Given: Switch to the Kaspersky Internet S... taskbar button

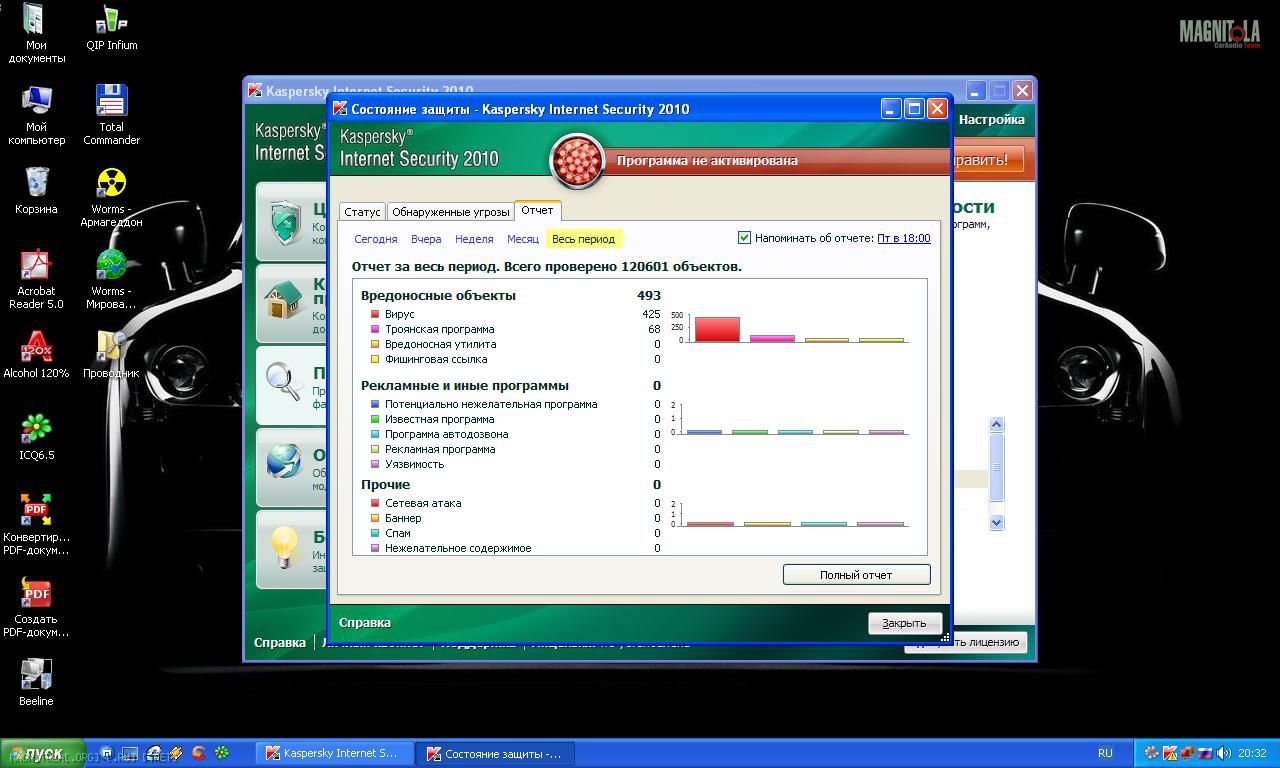Looking at the screenshot, I should (334, 753).
